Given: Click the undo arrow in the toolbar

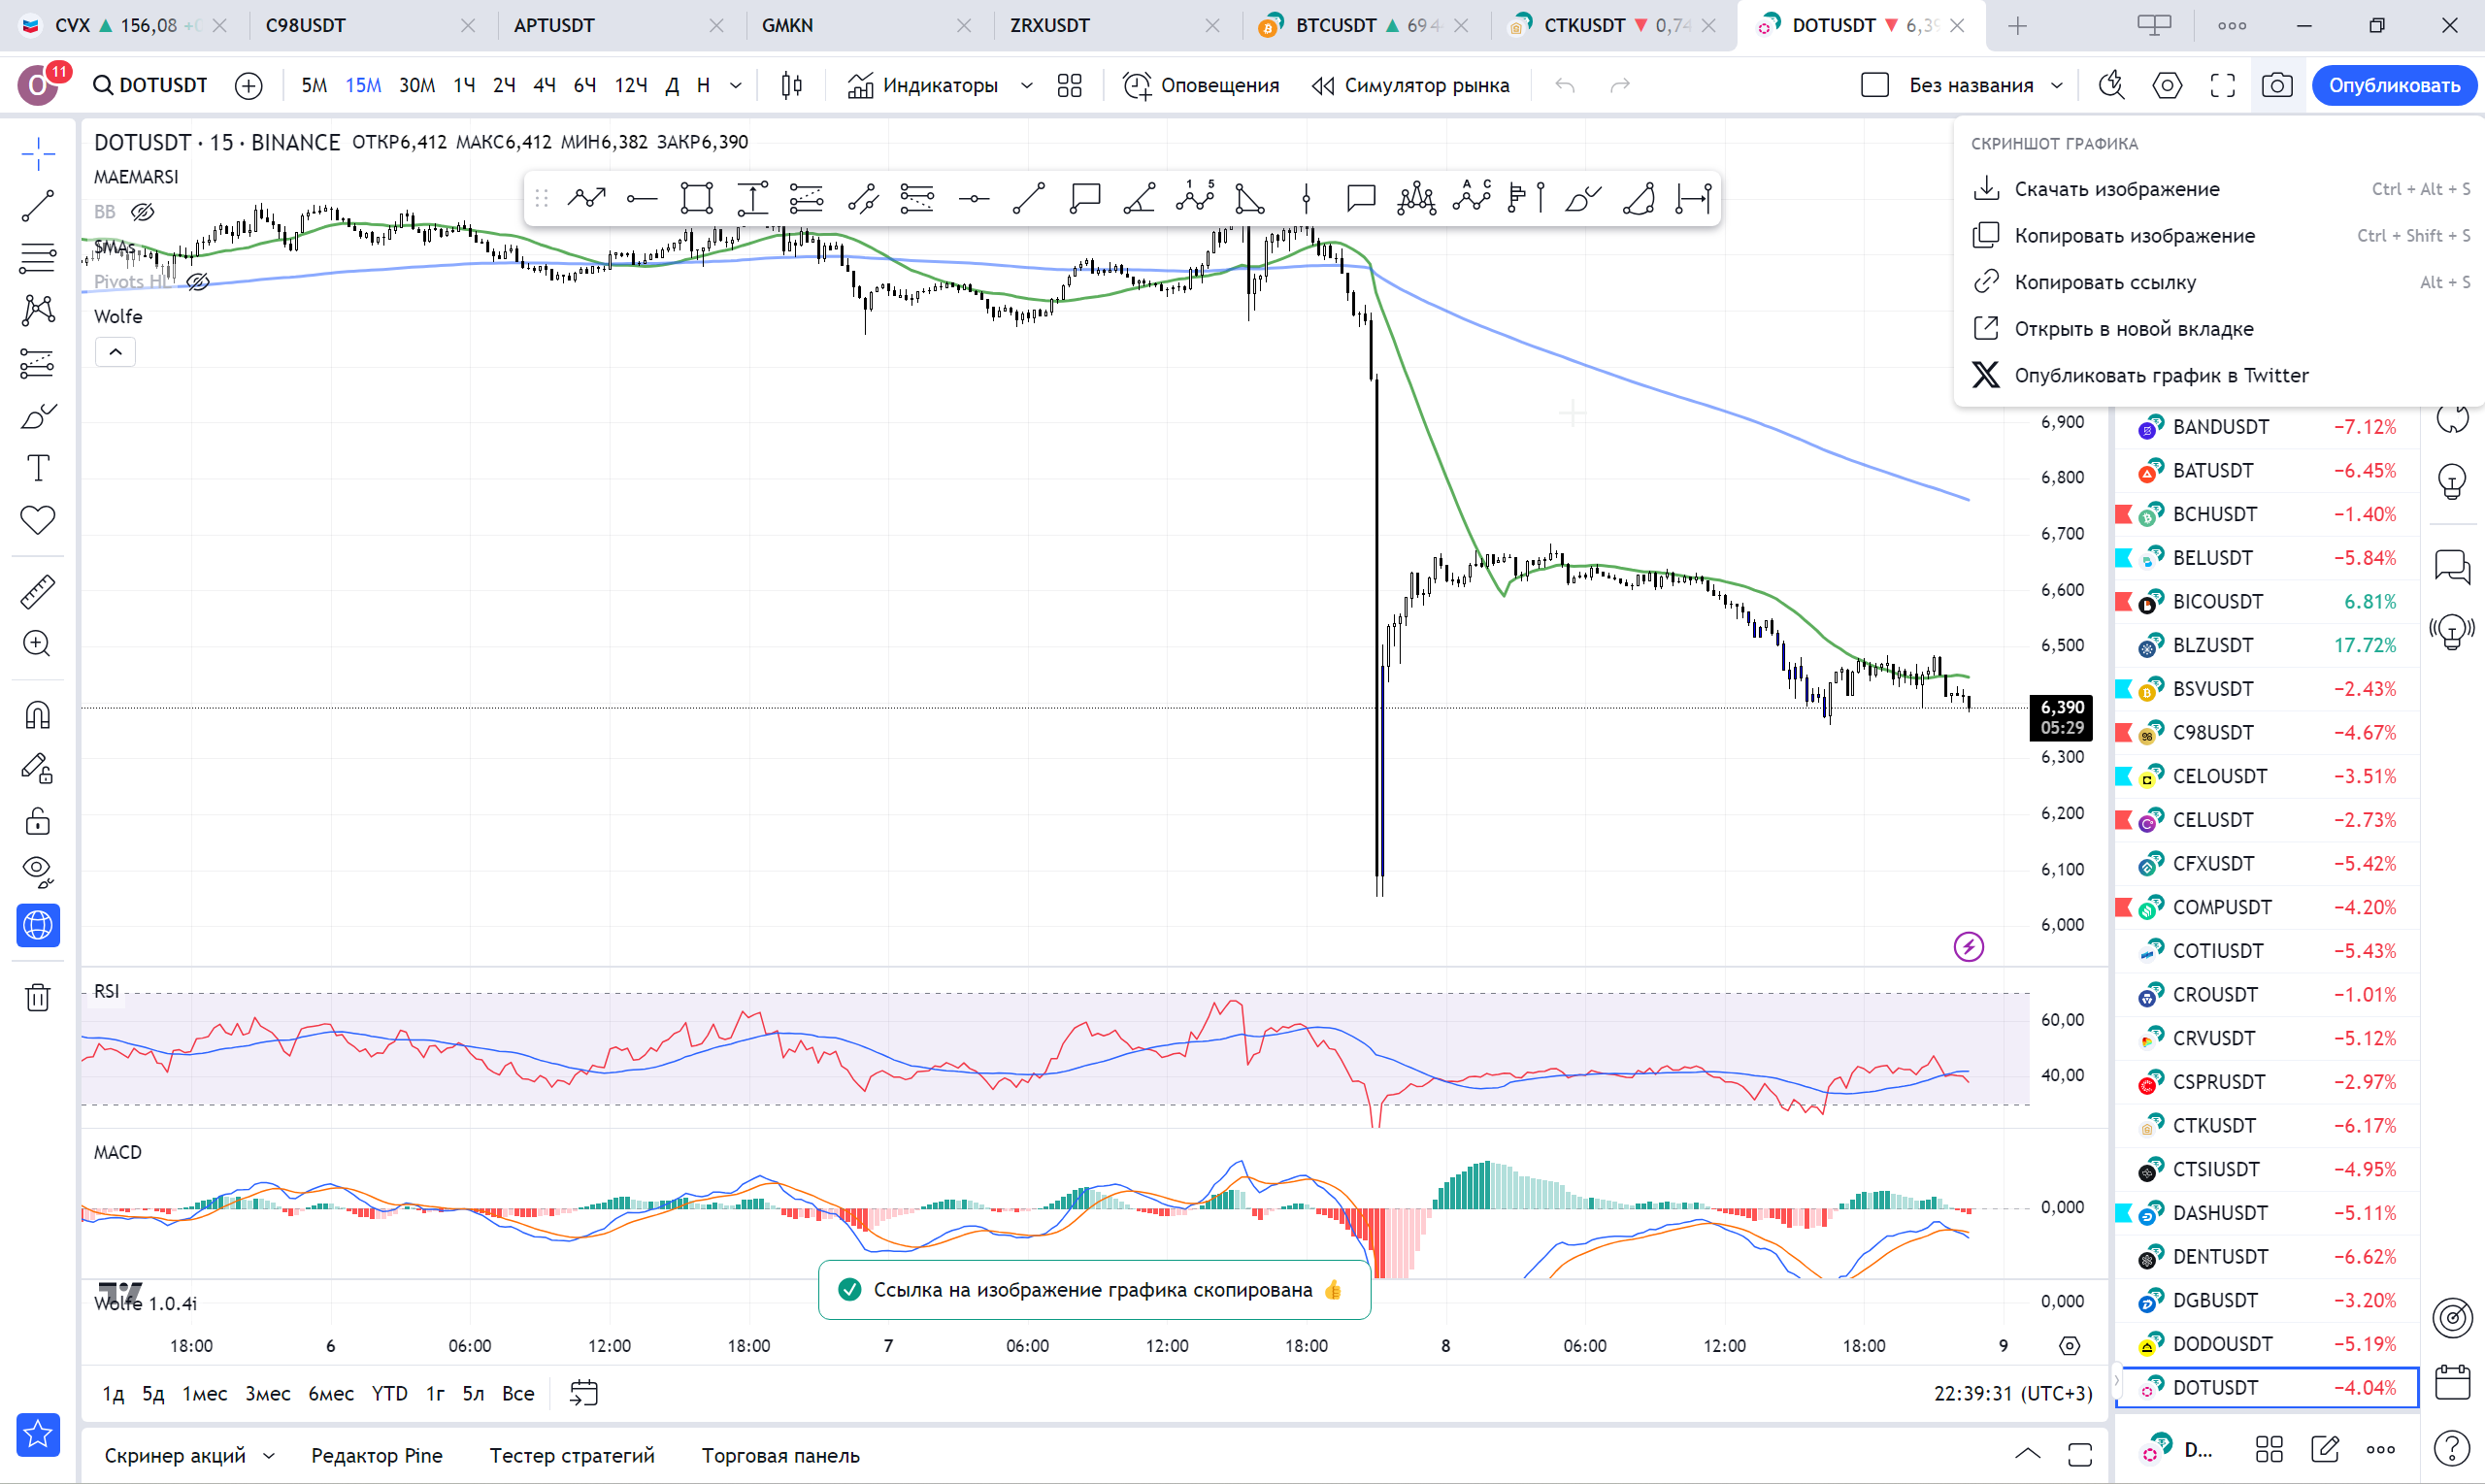Looking at the screenshot, I should coord(1566,85).
